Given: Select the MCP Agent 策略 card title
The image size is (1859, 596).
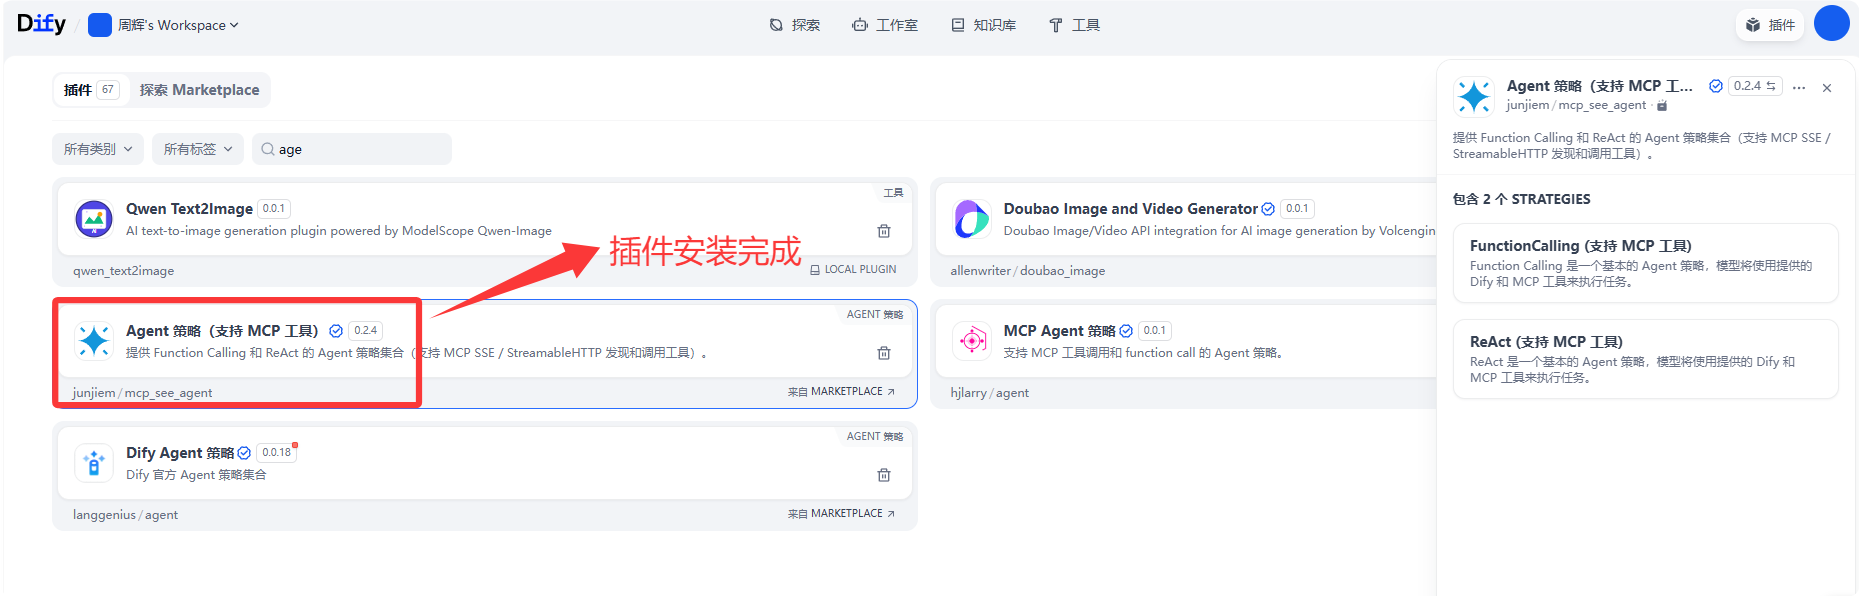Looking at the screenshot, I should [x=1059, y=331].
